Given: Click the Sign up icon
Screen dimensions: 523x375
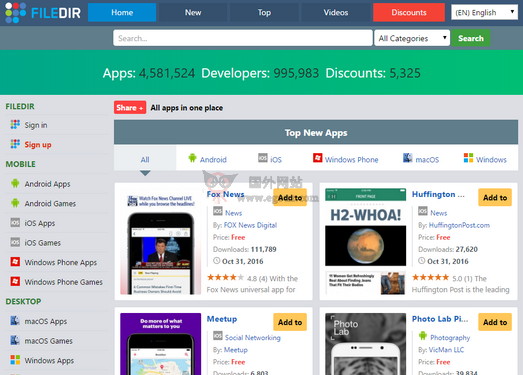Looking at the screenshot, I should 15,144.
